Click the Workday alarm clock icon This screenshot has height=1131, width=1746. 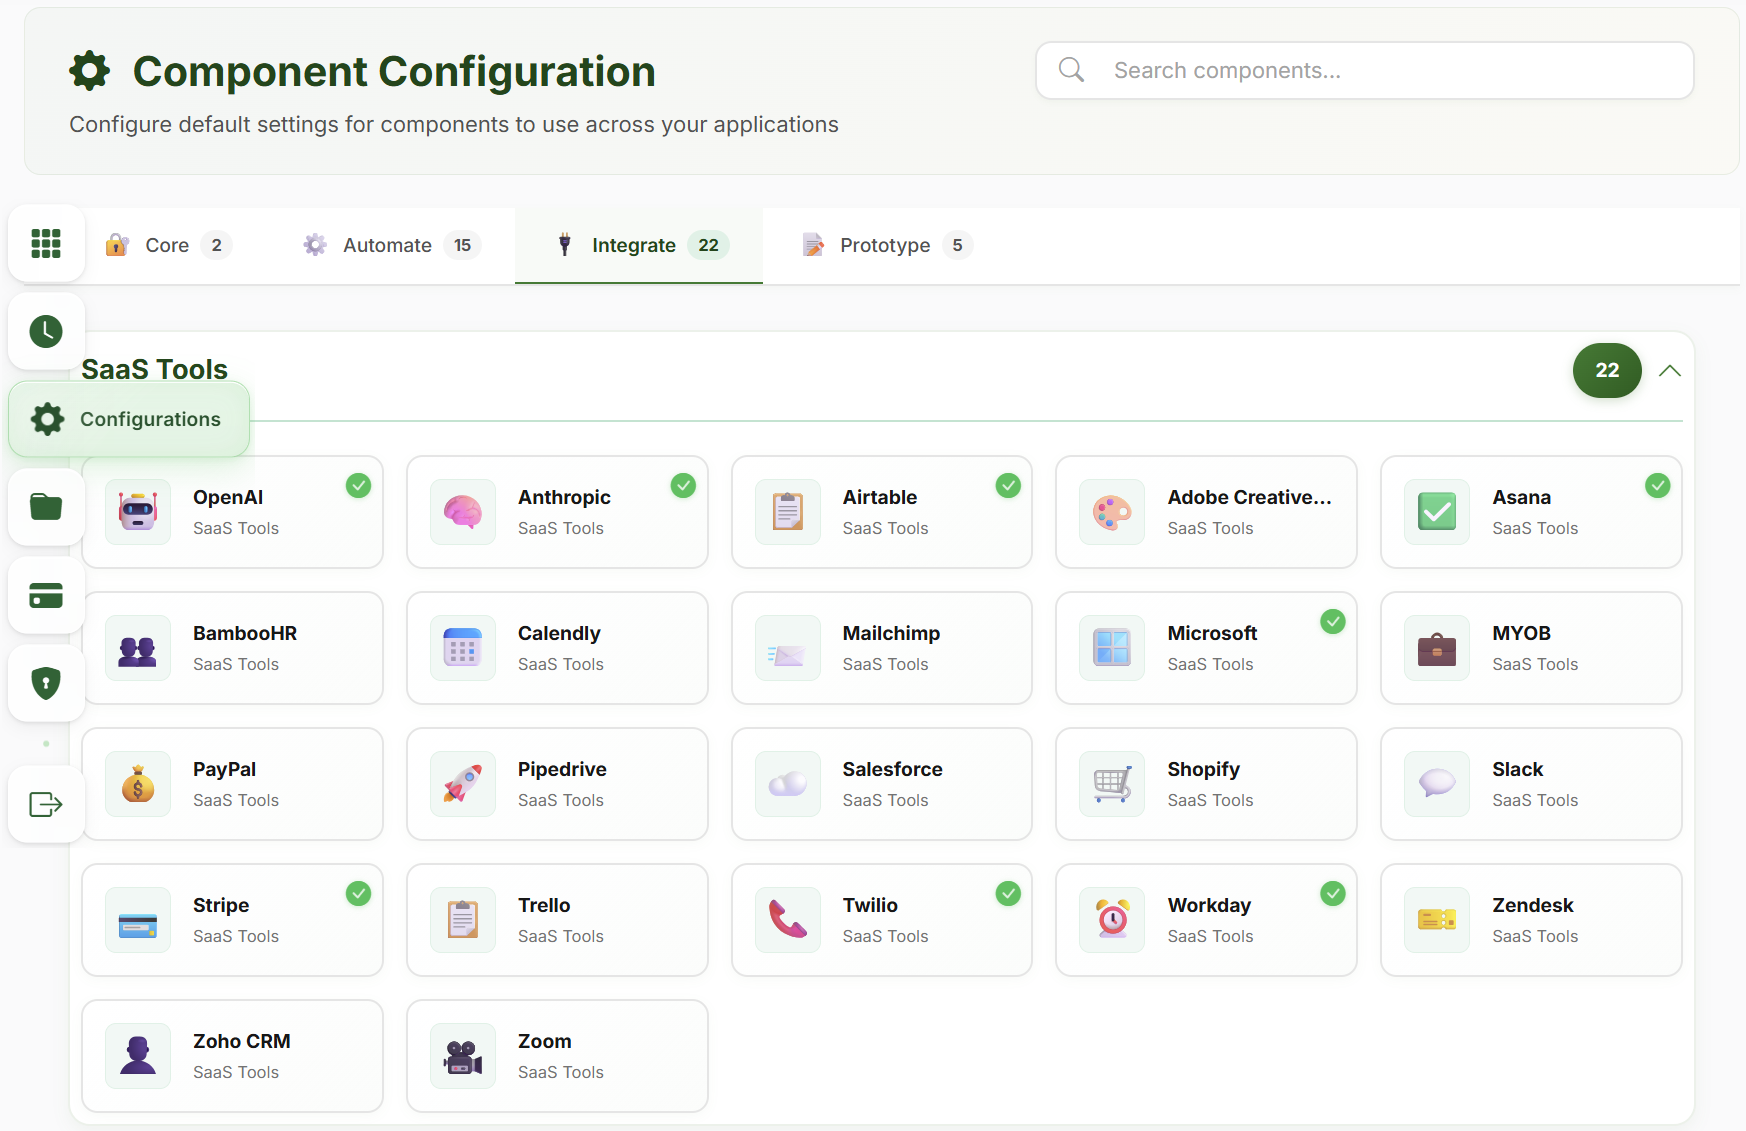1112,920
